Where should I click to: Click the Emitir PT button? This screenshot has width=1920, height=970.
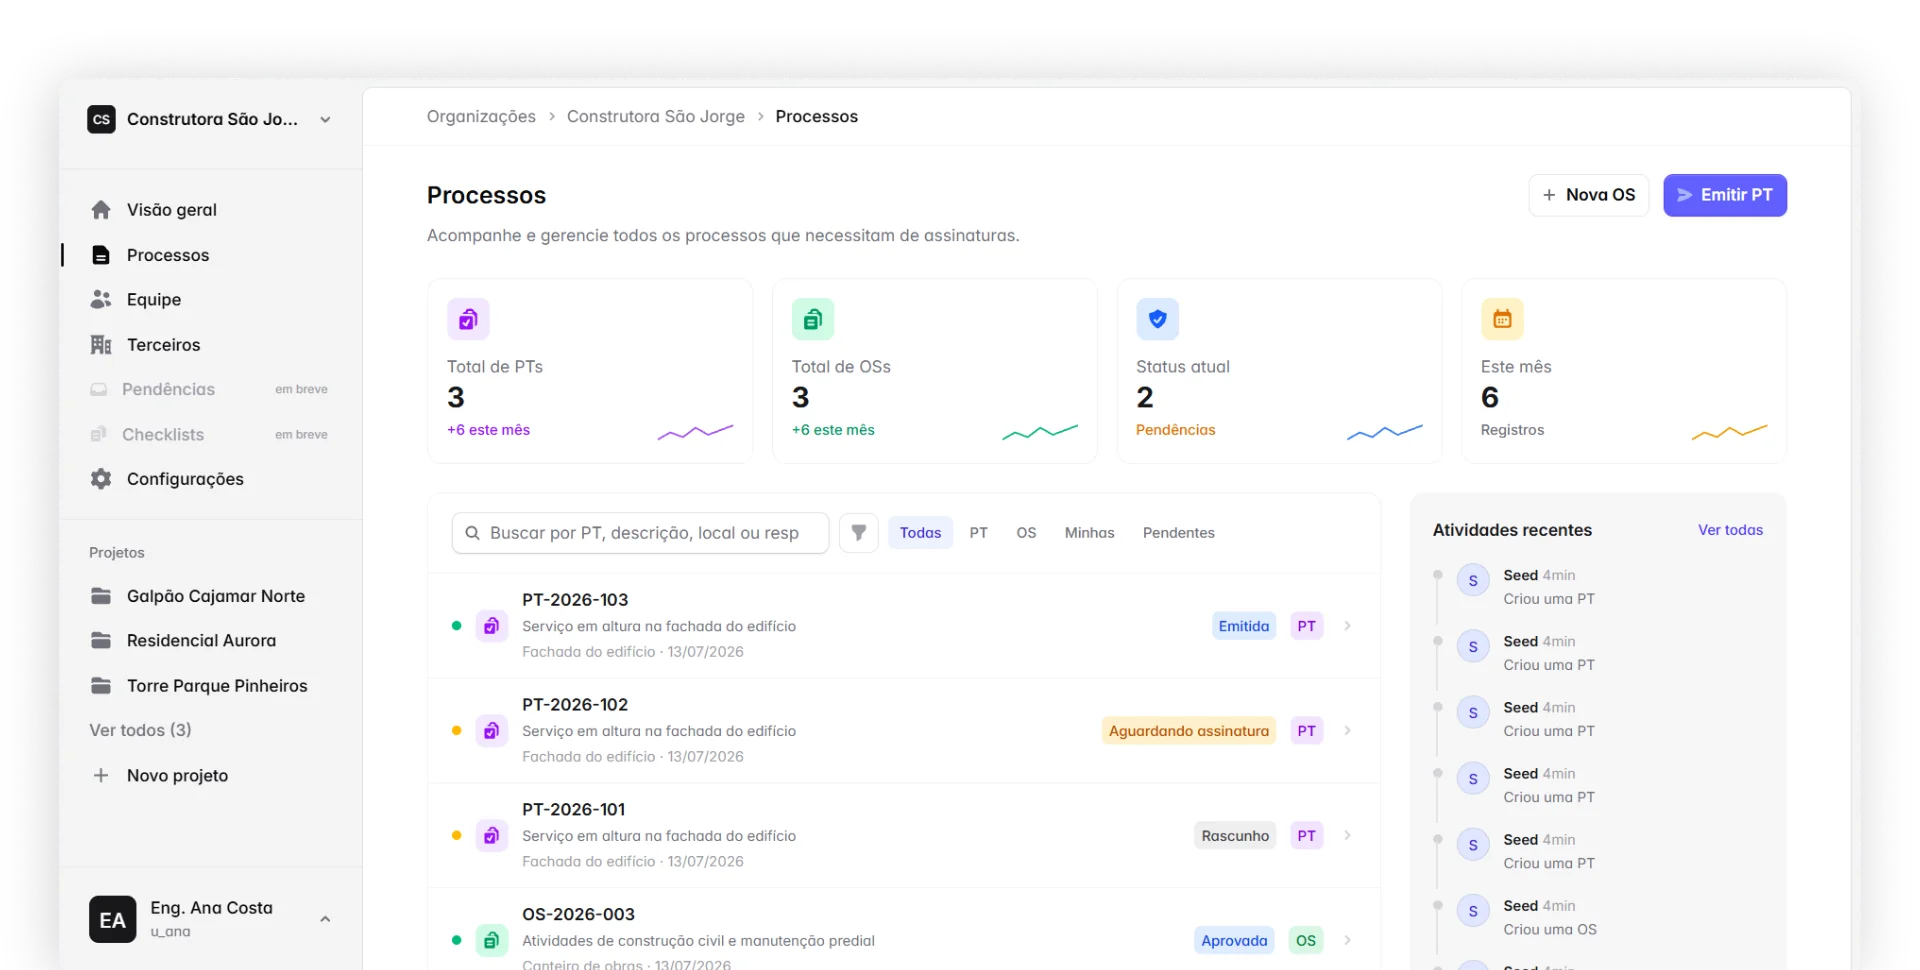coord(1725,195)
